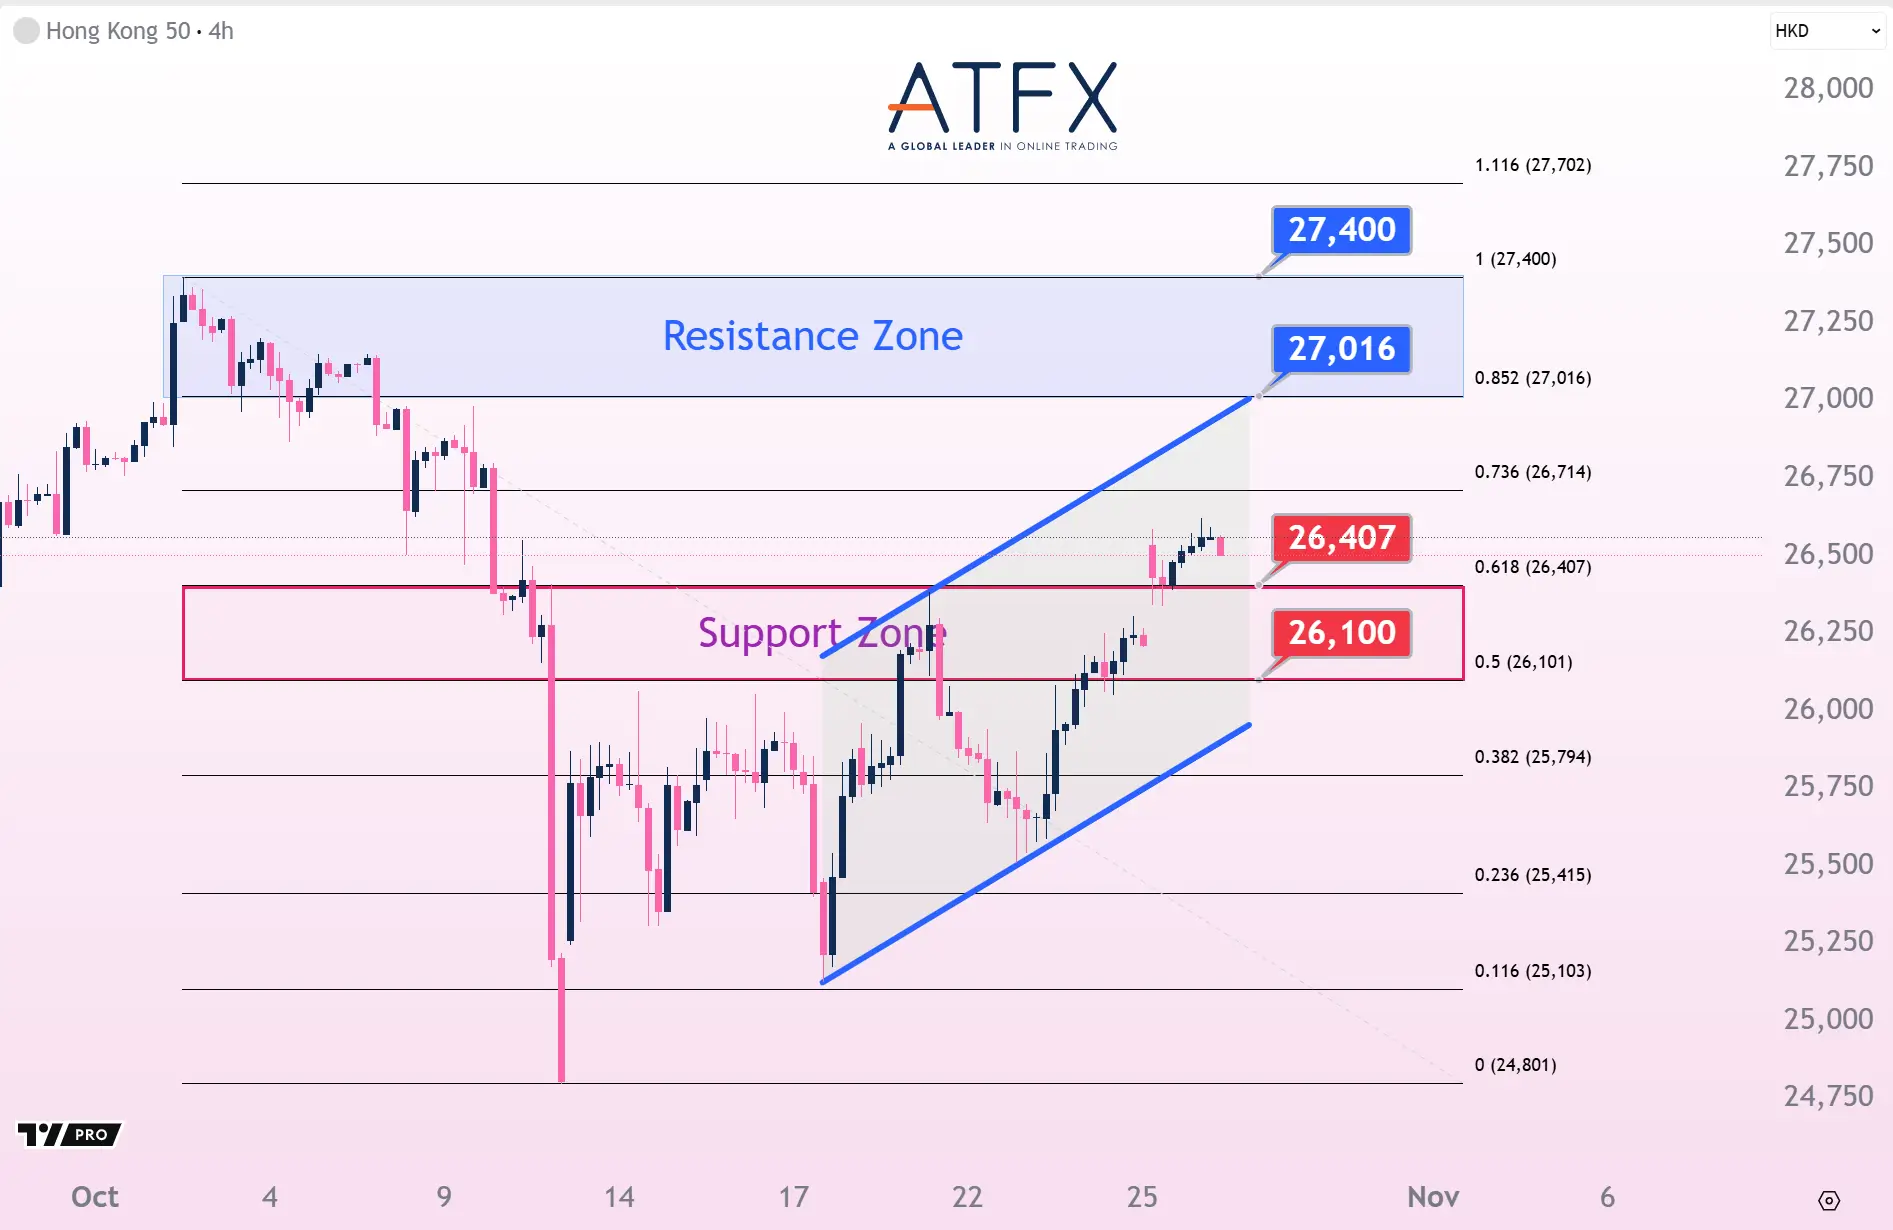Select the Resistance Zone text label
The height and width of the screenshot is (1230, 1893).
point(812,336)
